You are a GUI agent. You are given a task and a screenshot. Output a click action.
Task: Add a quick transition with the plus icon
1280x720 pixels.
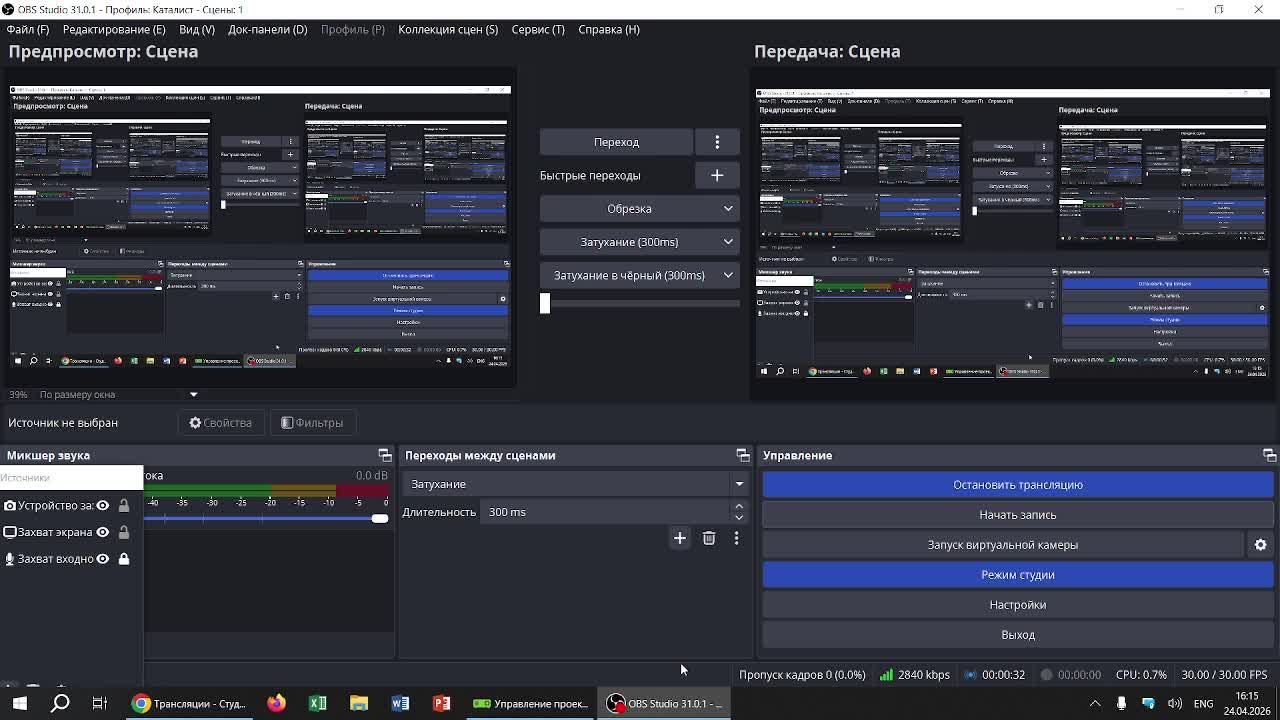tap(717, 175)
